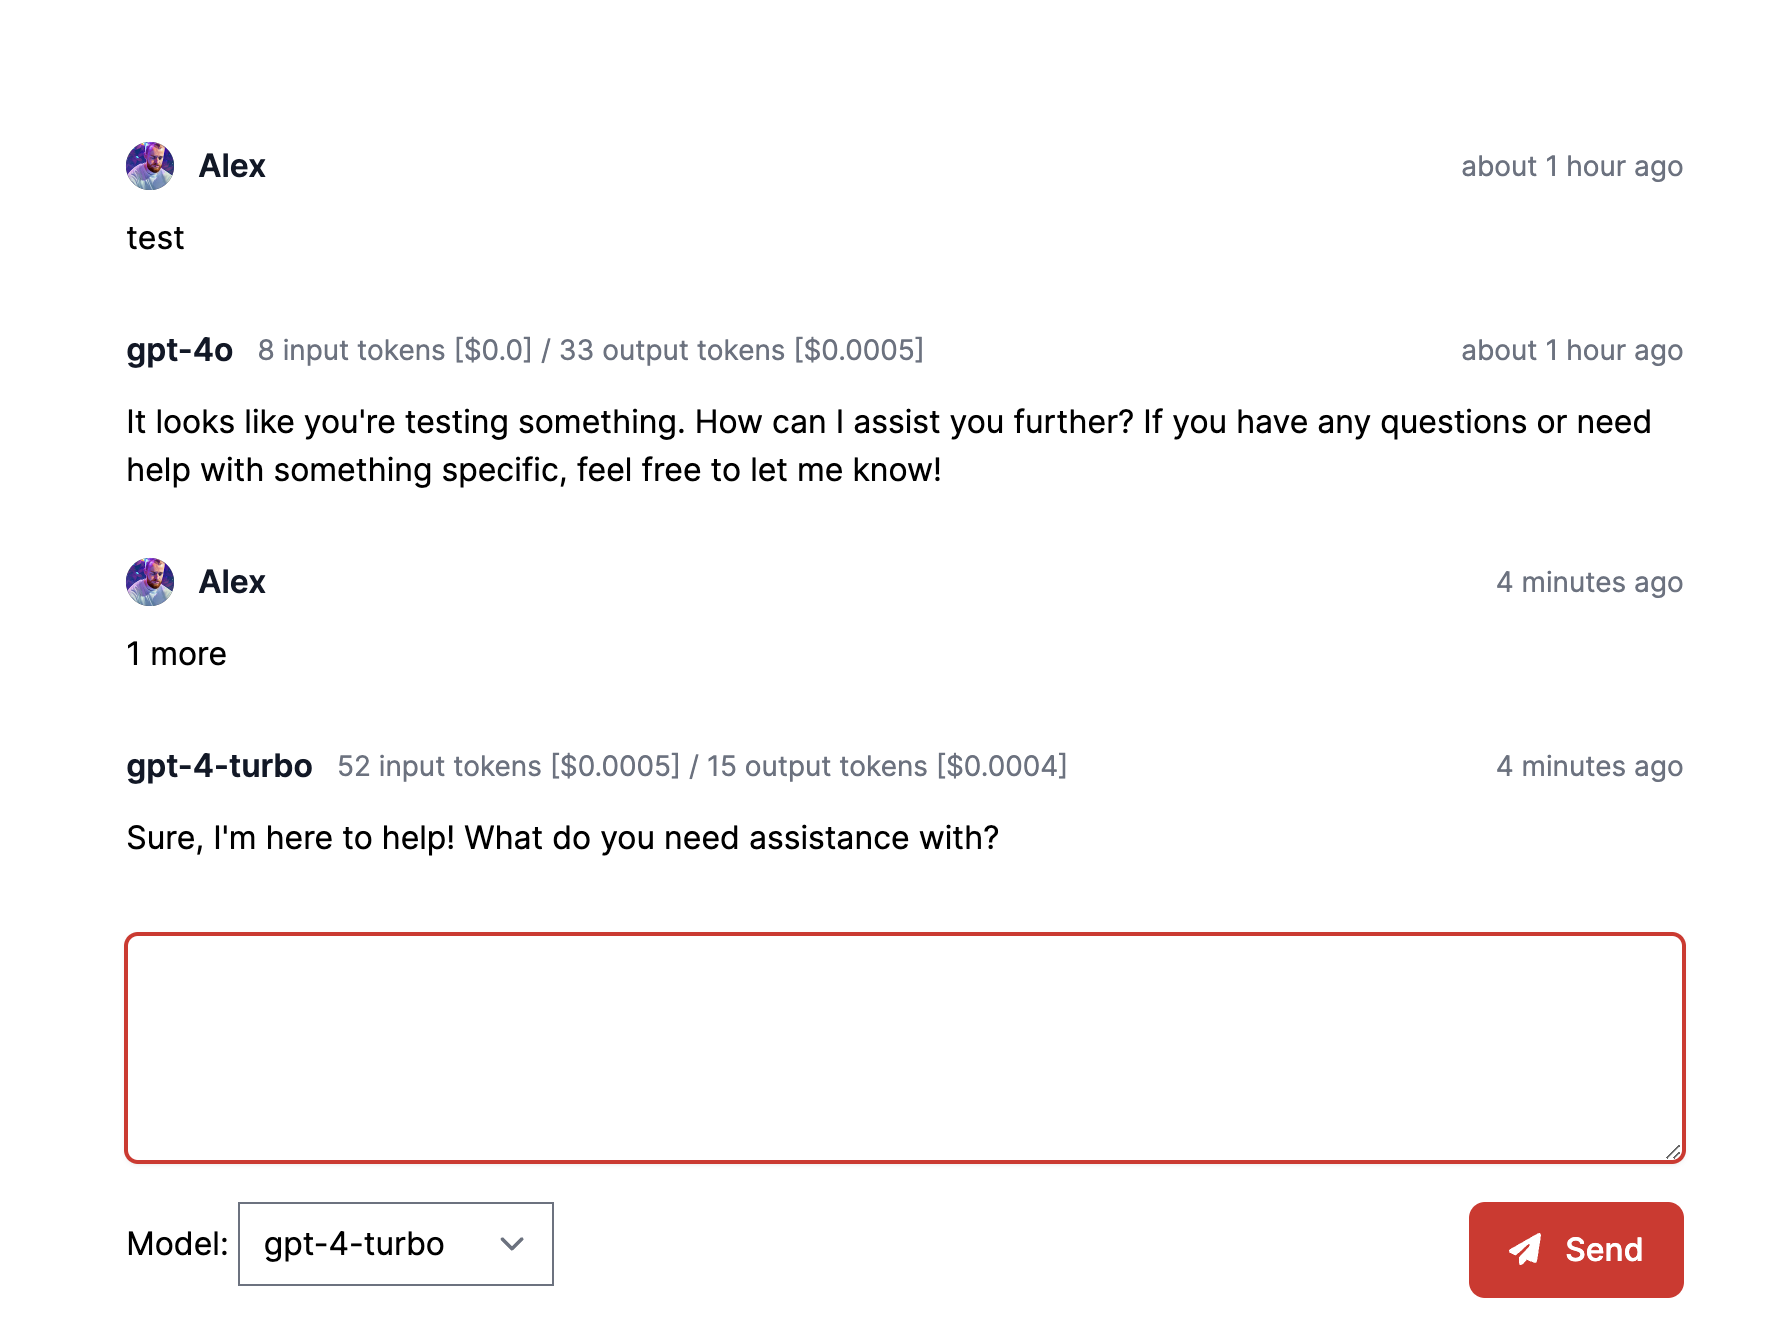The width and height of the screenshot is (1784, 1334).
Task: Click the textarea resize handle corner
Action: 1673,1152
